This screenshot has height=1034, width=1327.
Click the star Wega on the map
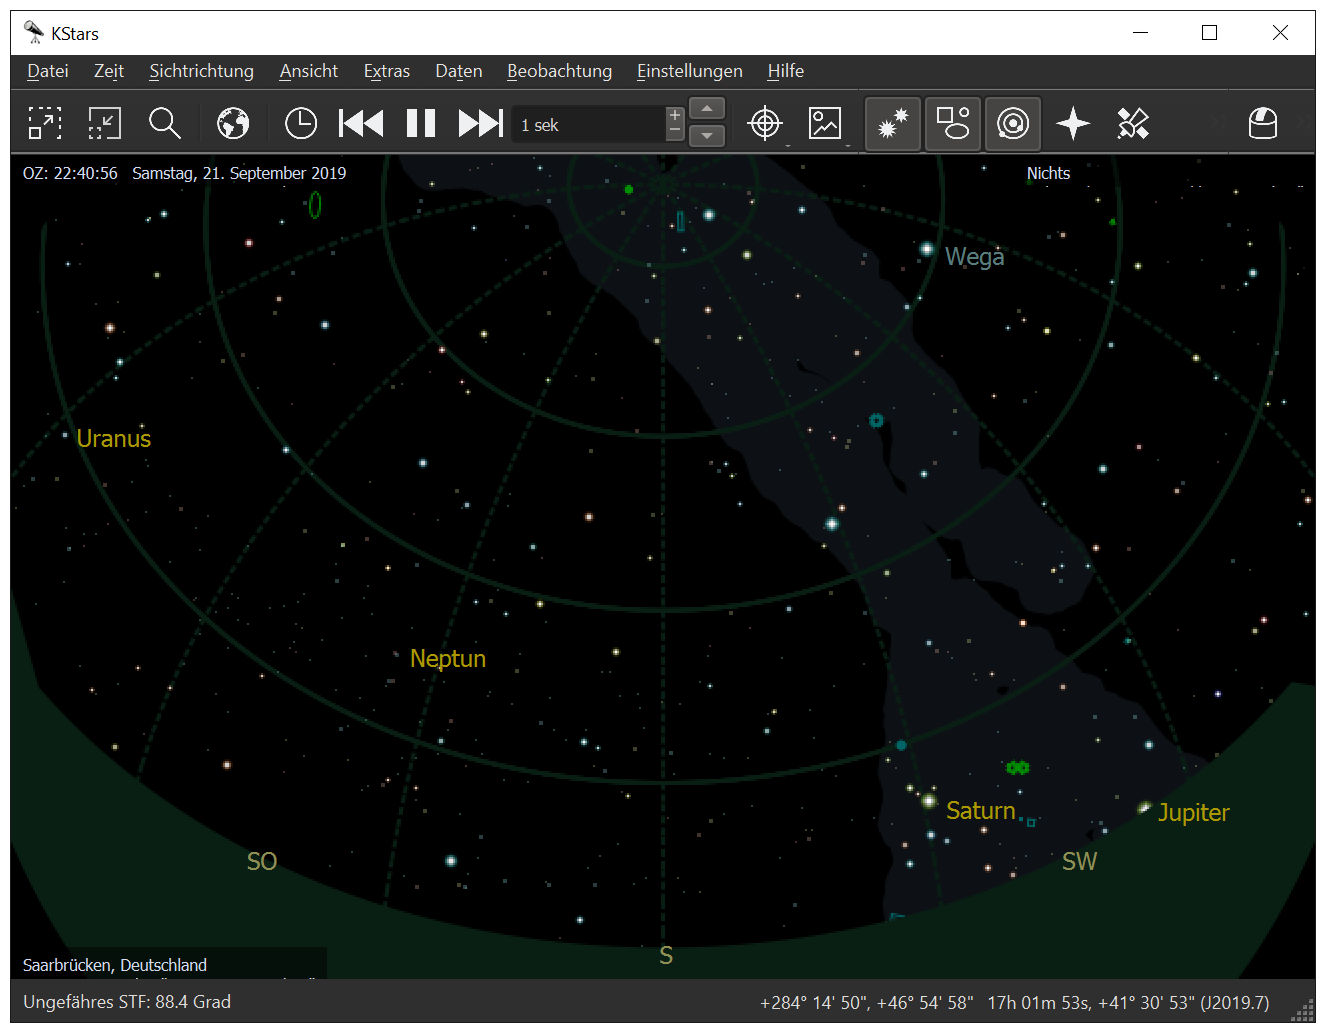(x=927, y=248)
